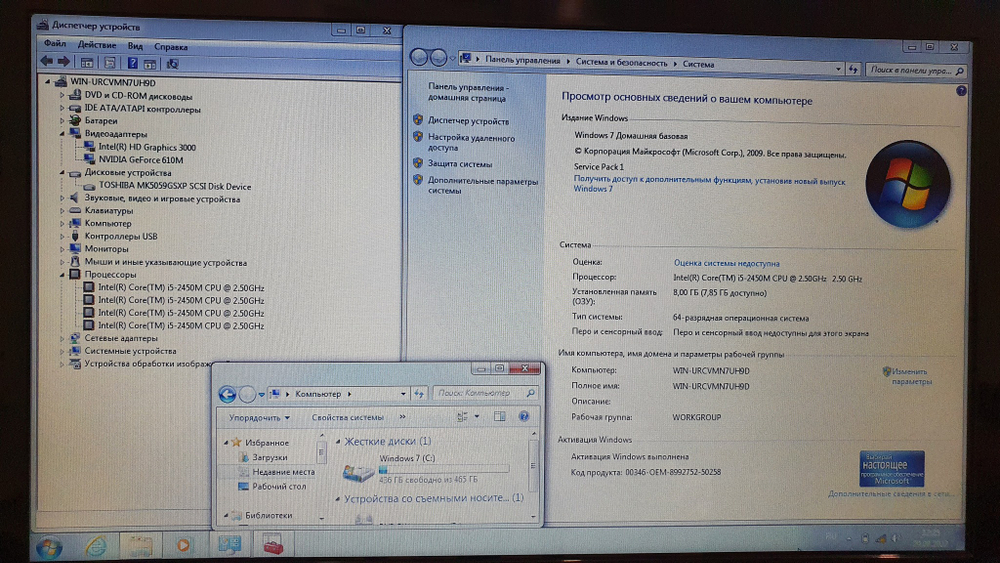Click Изменить параметры link
Viewport: 1000px width, 563px height.
click(x=911, y=376)
